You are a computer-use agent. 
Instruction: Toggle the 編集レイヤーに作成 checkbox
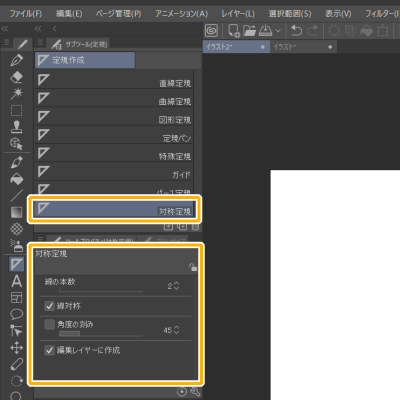click(x=49, y=350)
